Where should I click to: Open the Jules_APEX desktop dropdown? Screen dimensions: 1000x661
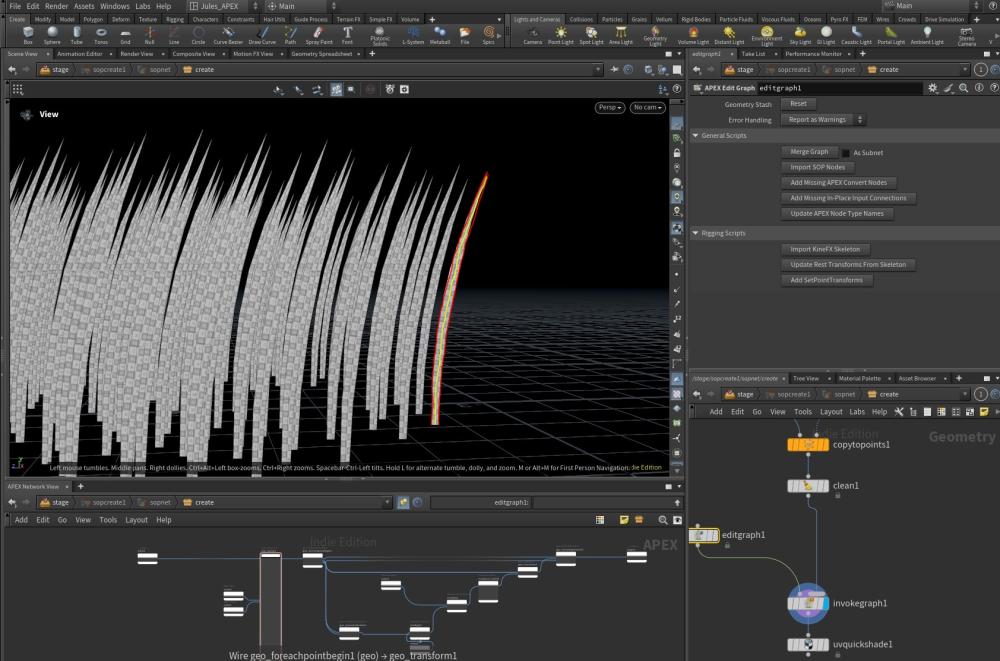point(223,6)
